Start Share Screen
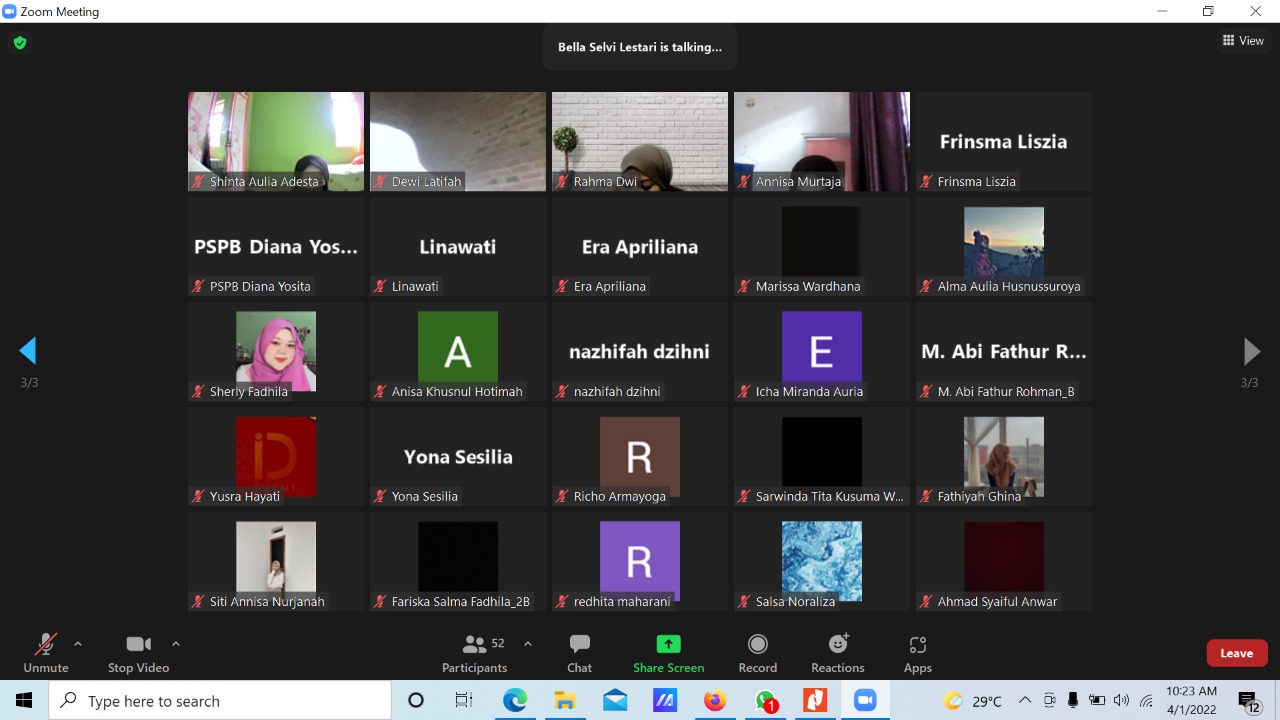The image size is (1280, 720). (668, 652)
